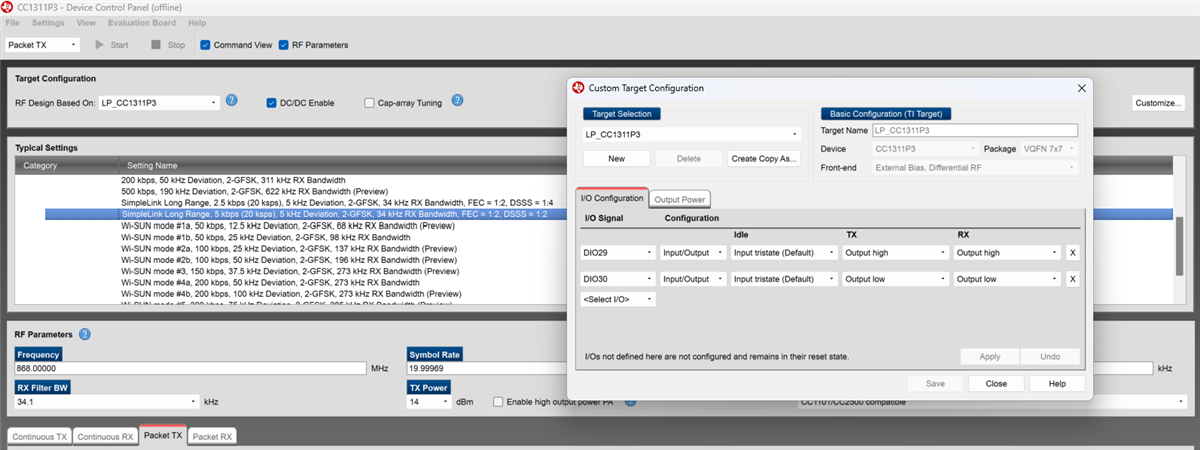Click the Setting Name column header
The image size is (1200, 450).
(152, 165)
